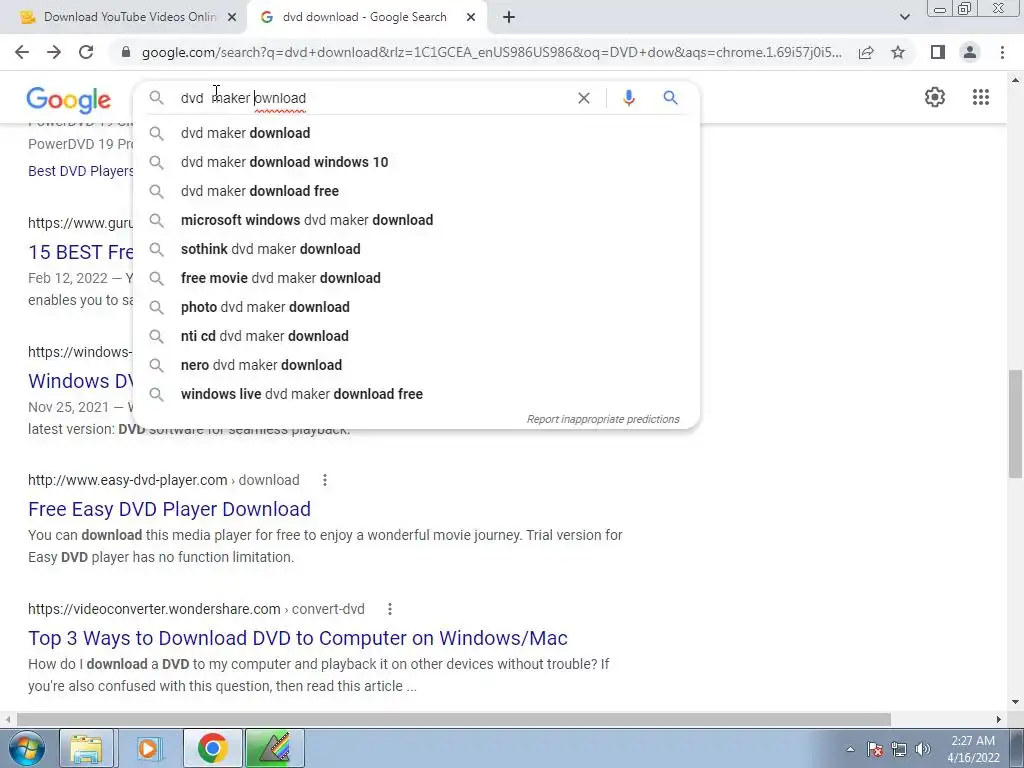This screenshot has width=1024, height=768.
Task: Click the vertical scrollbar thumb
Action: [x=1015, y=423]
